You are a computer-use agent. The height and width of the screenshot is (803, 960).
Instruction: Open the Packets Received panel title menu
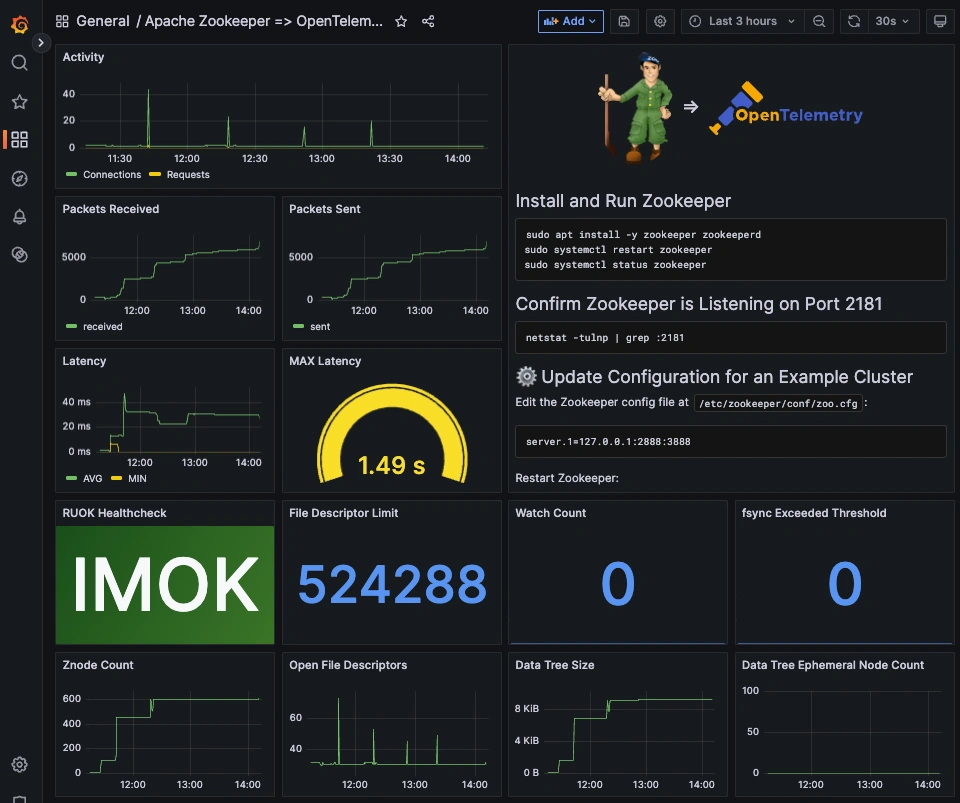[111, 209]
